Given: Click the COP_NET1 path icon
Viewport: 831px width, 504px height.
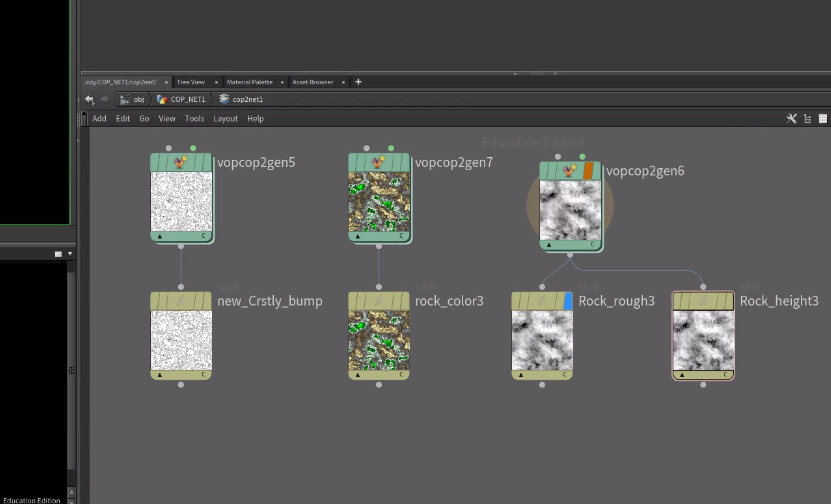Looking at the screenshot, I should pyautogui.click(x=163, y=100).
